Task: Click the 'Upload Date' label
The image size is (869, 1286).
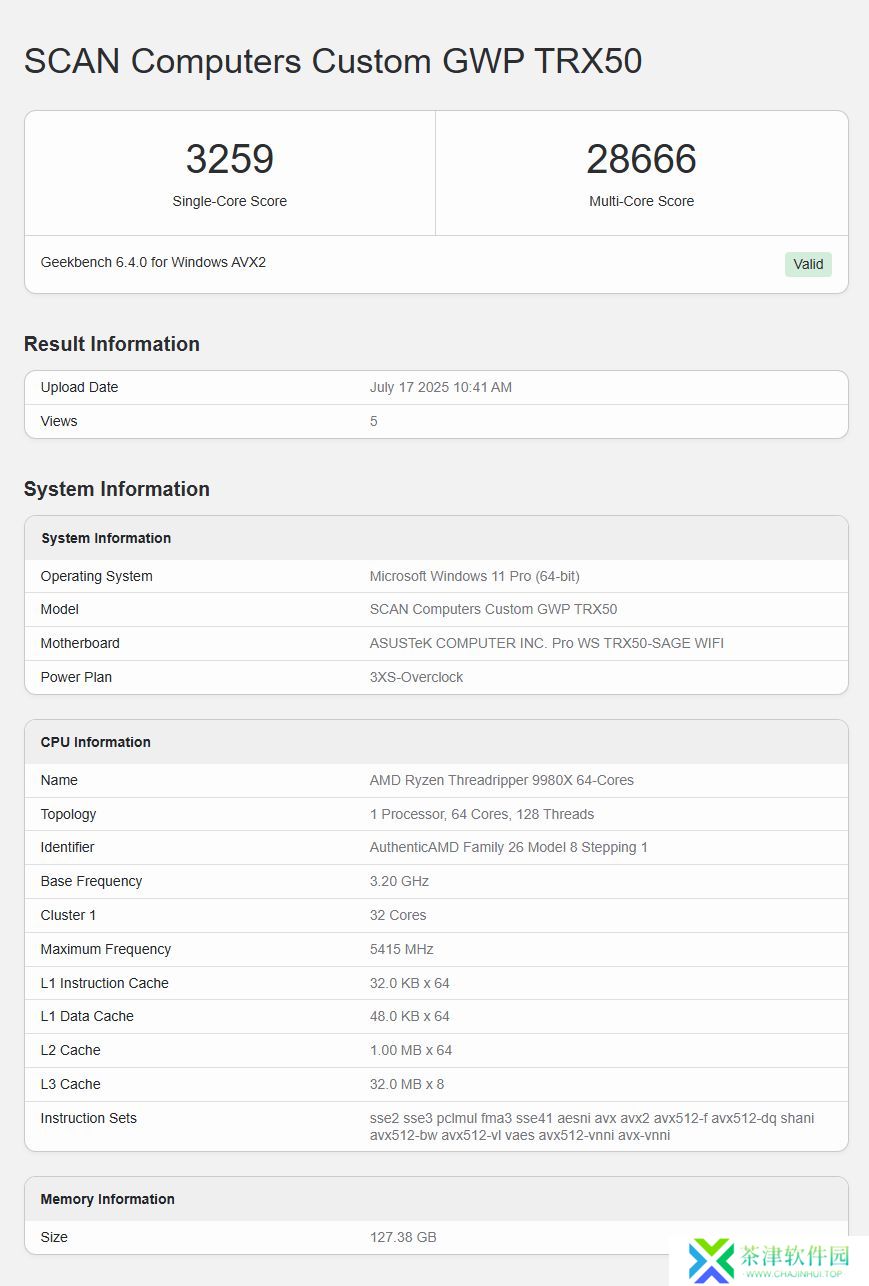Action: click(79, 387)
